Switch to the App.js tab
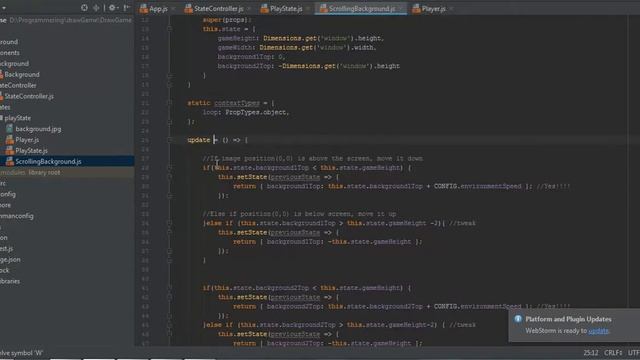 [x=153, y=9]
